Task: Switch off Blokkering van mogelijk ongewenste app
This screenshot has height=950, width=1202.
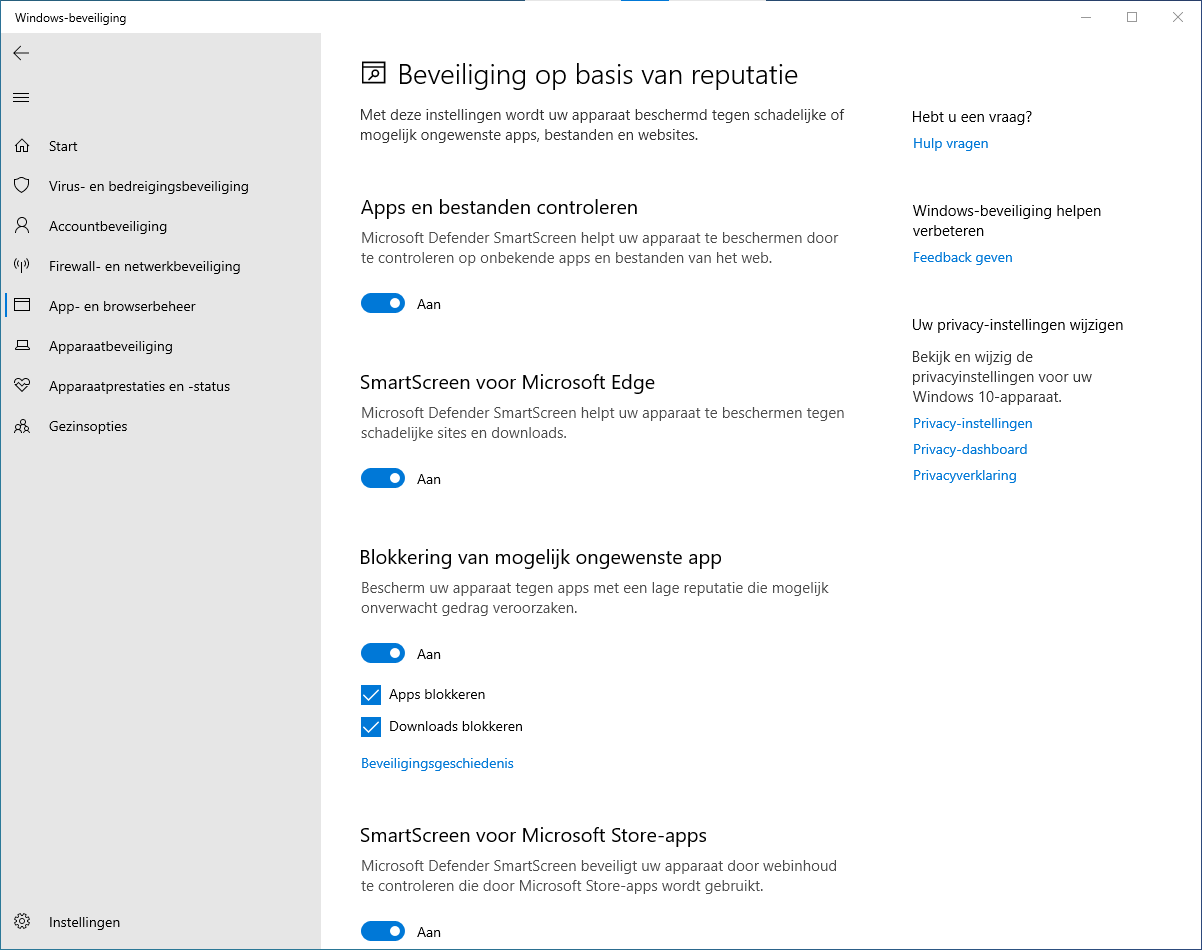Action: (383, 654)
